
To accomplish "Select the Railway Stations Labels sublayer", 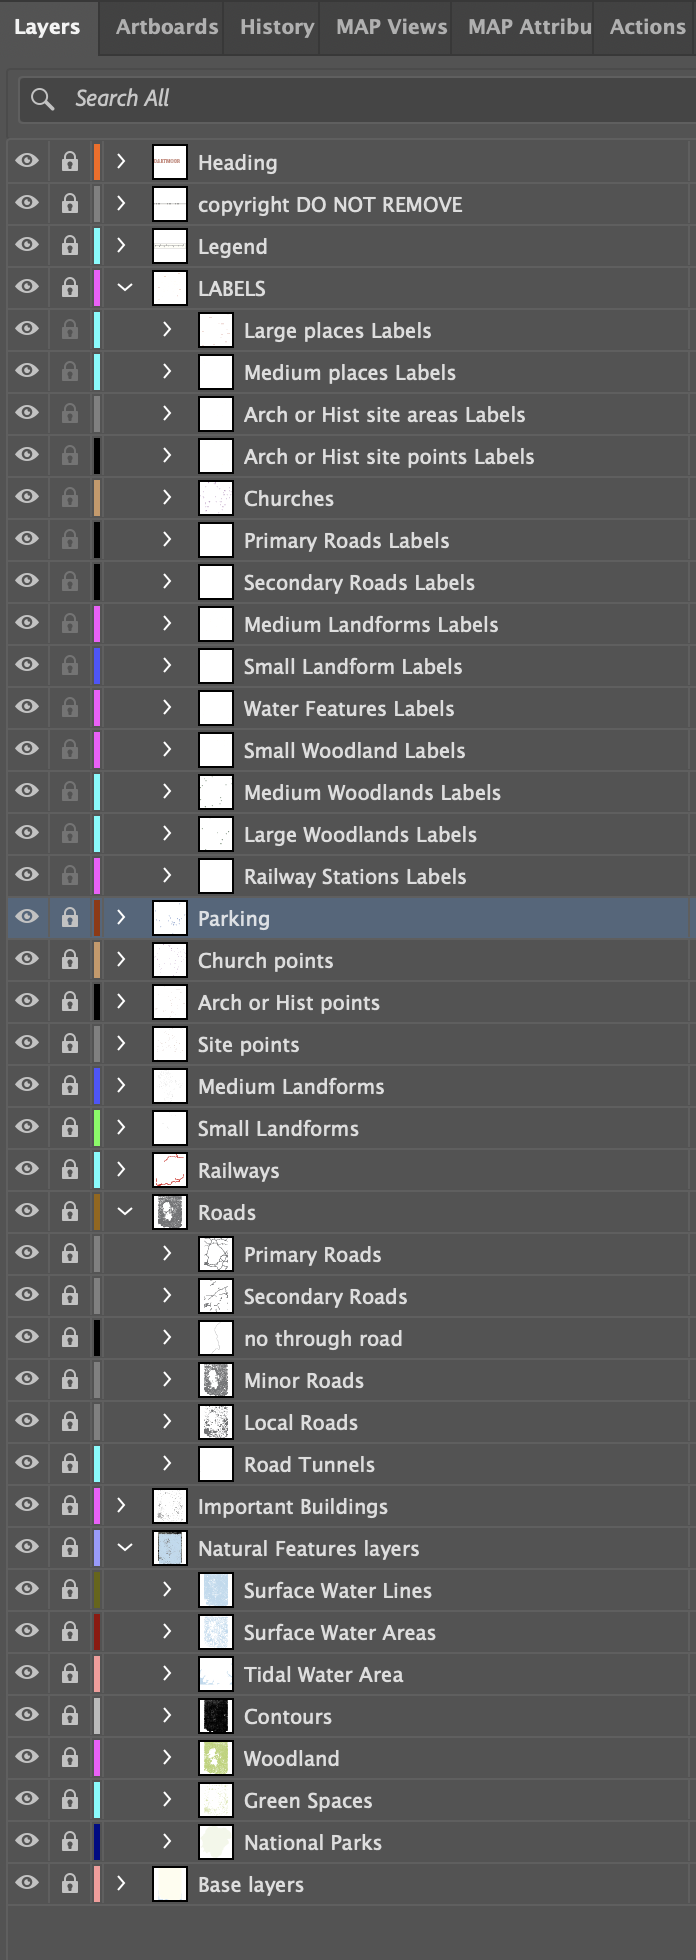I will click(x=349, y=876).
